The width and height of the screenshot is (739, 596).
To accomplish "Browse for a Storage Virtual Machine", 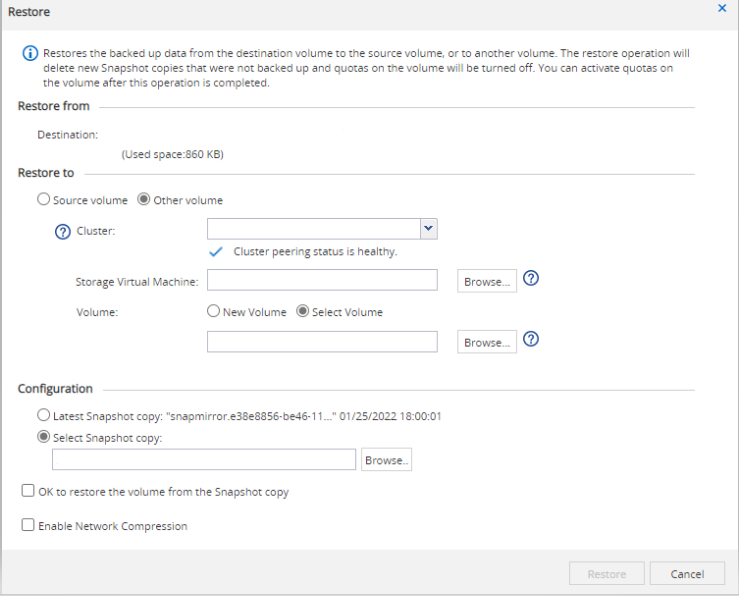I will click(x=487, y=281).
